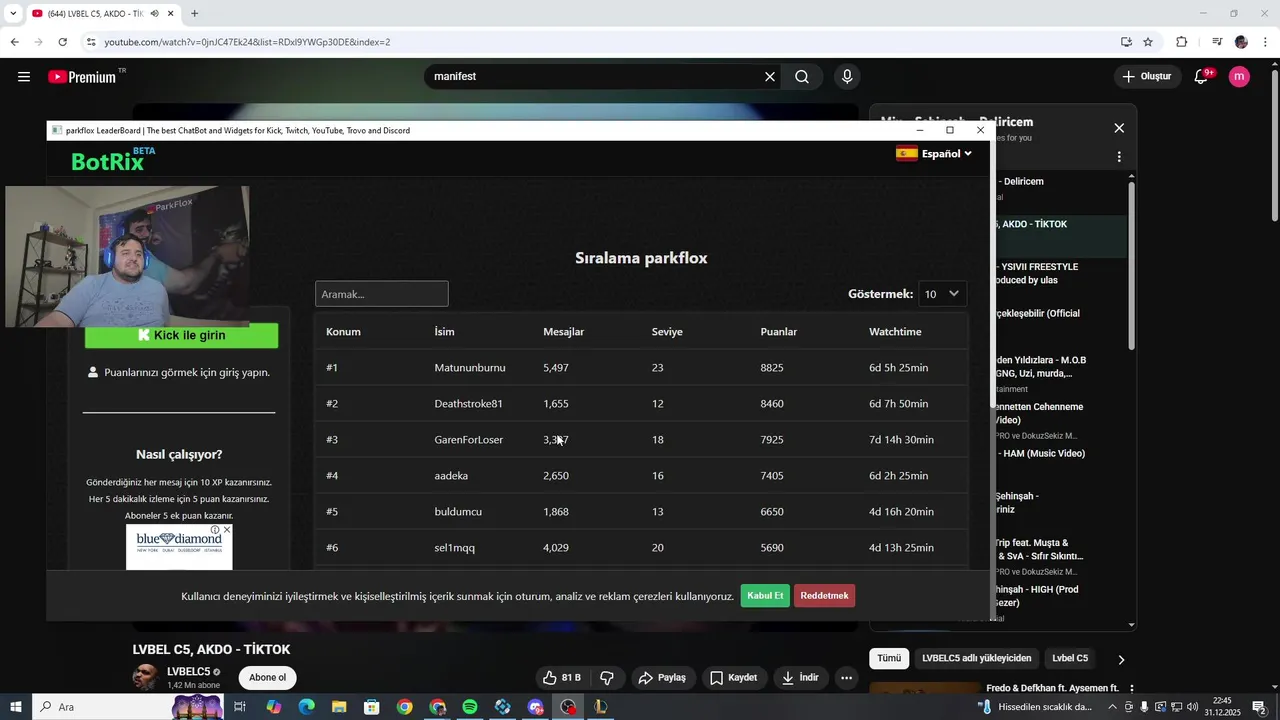
Task: Open the YouTube hamburger guide menu
Action: point(24,77)
